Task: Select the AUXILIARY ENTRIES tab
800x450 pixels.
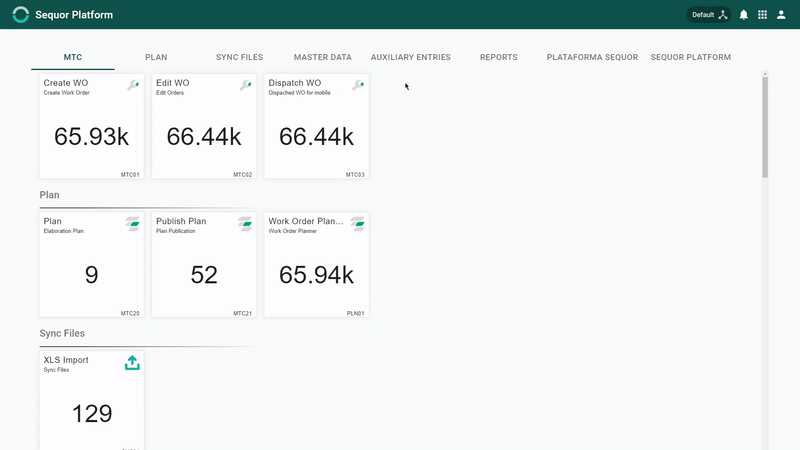Action: click(x=411, y=57)
